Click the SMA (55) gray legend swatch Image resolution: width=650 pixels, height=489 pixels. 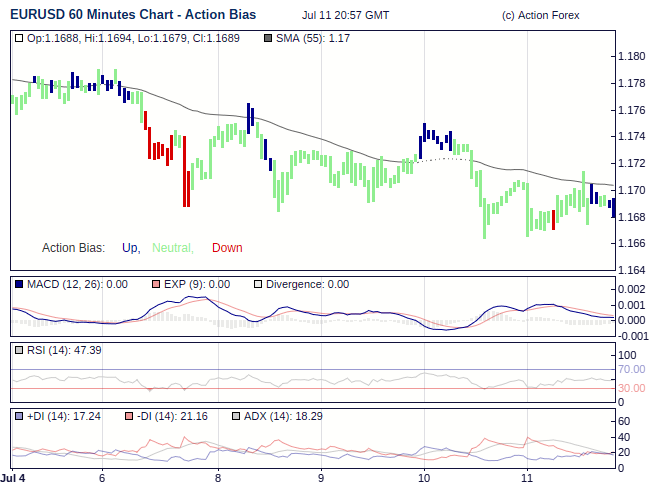point(267,38)
